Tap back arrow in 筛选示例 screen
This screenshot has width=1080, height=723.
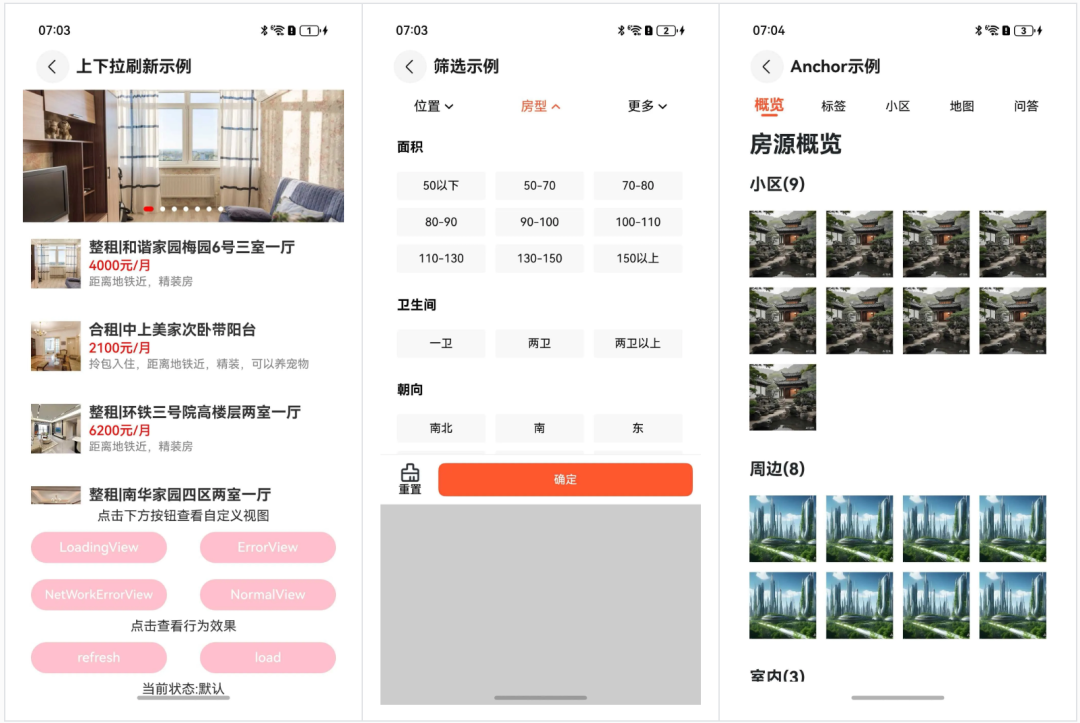(x=410, y=67)
